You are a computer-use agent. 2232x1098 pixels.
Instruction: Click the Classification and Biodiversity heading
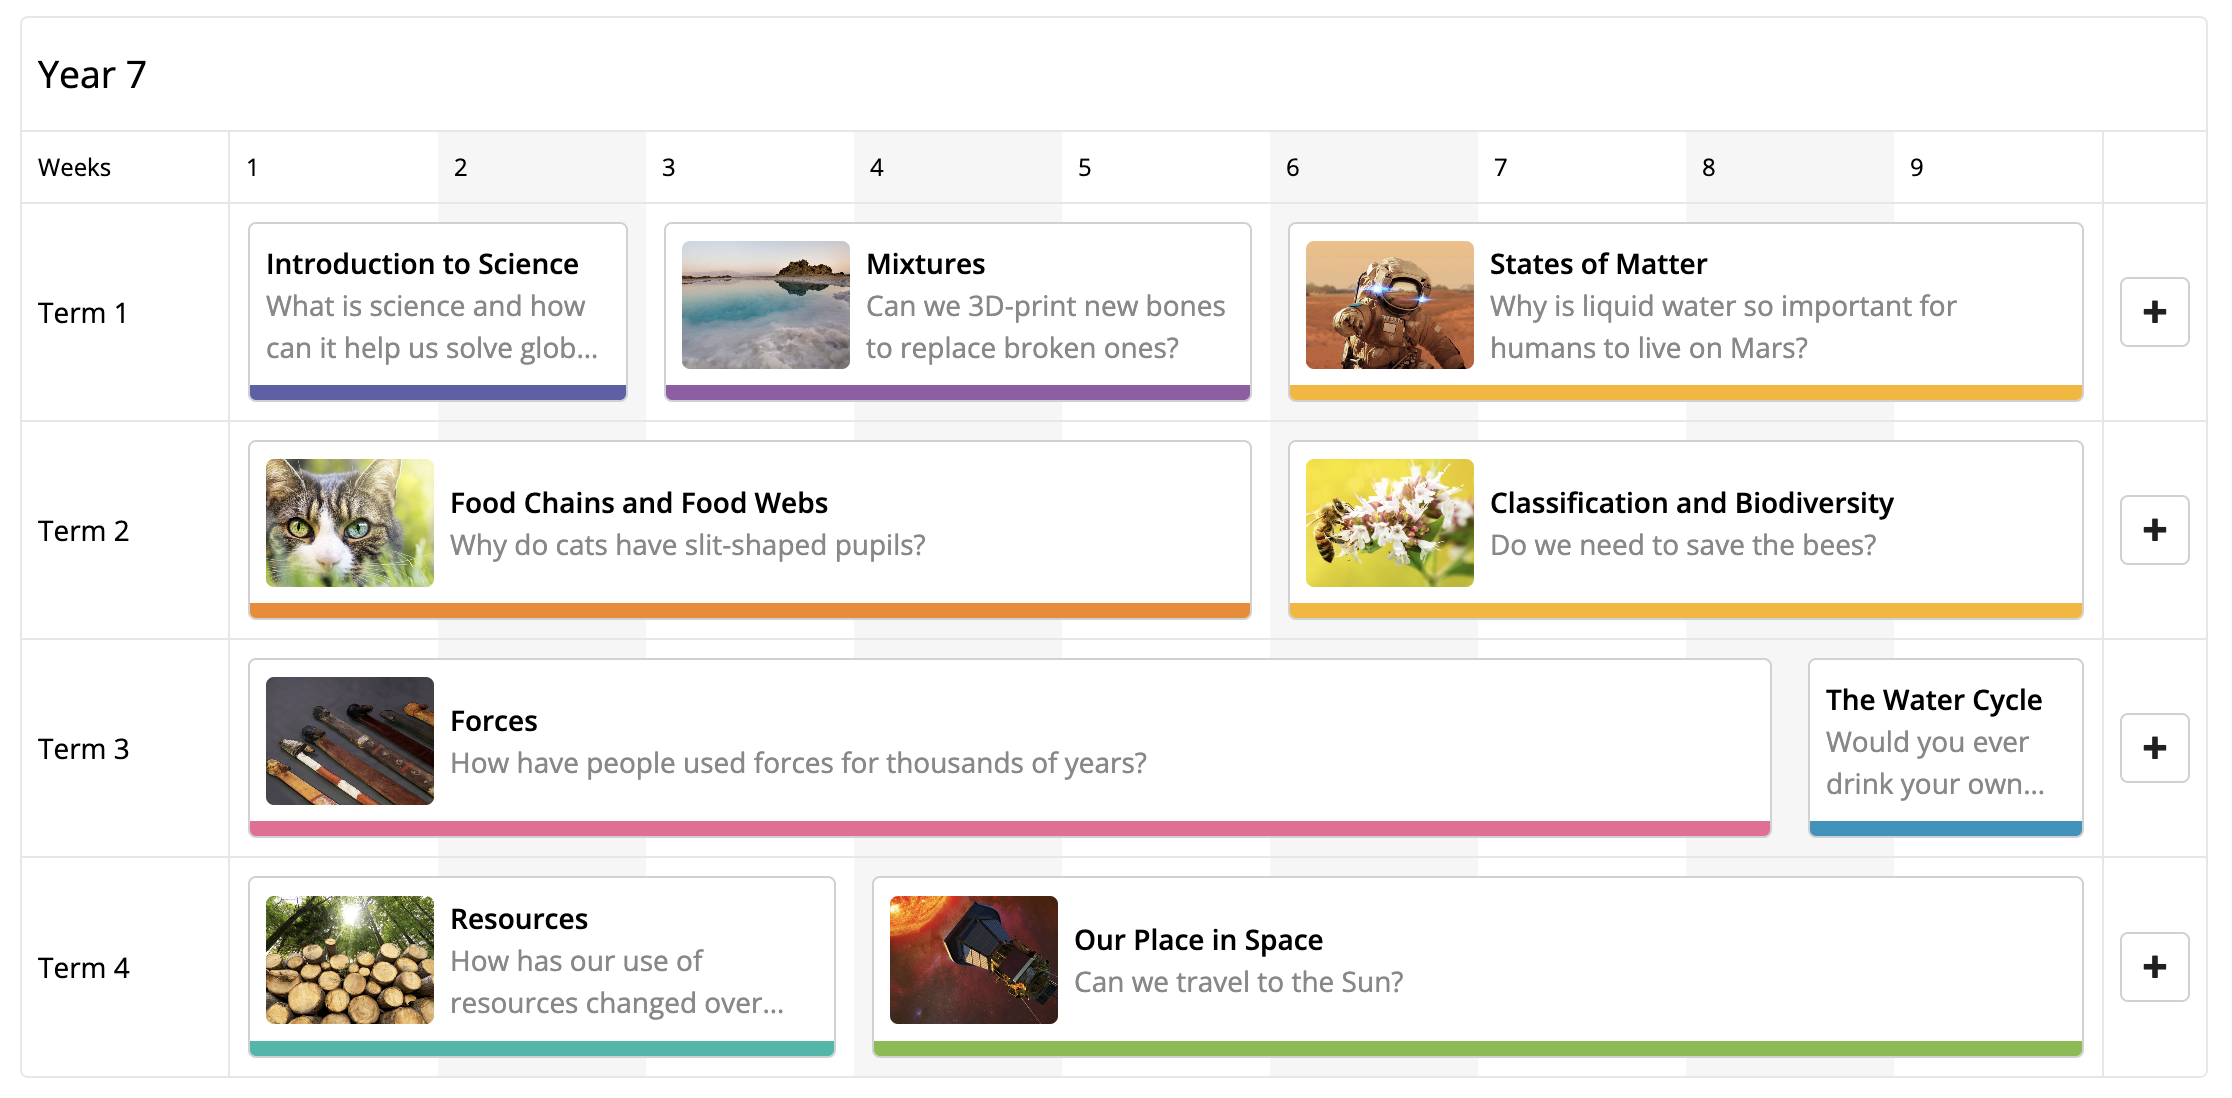(x=1691, y=503)
